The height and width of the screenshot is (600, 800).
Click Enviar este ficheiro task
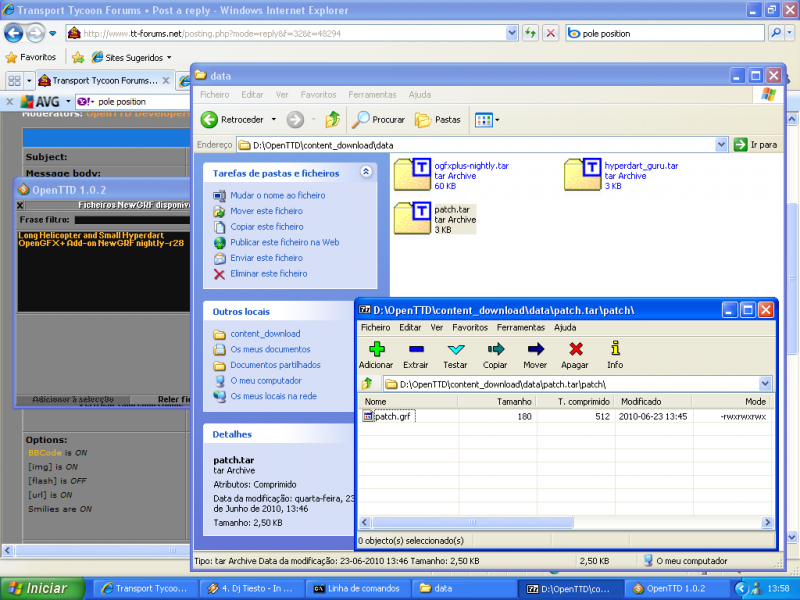[x=266, y=258]
